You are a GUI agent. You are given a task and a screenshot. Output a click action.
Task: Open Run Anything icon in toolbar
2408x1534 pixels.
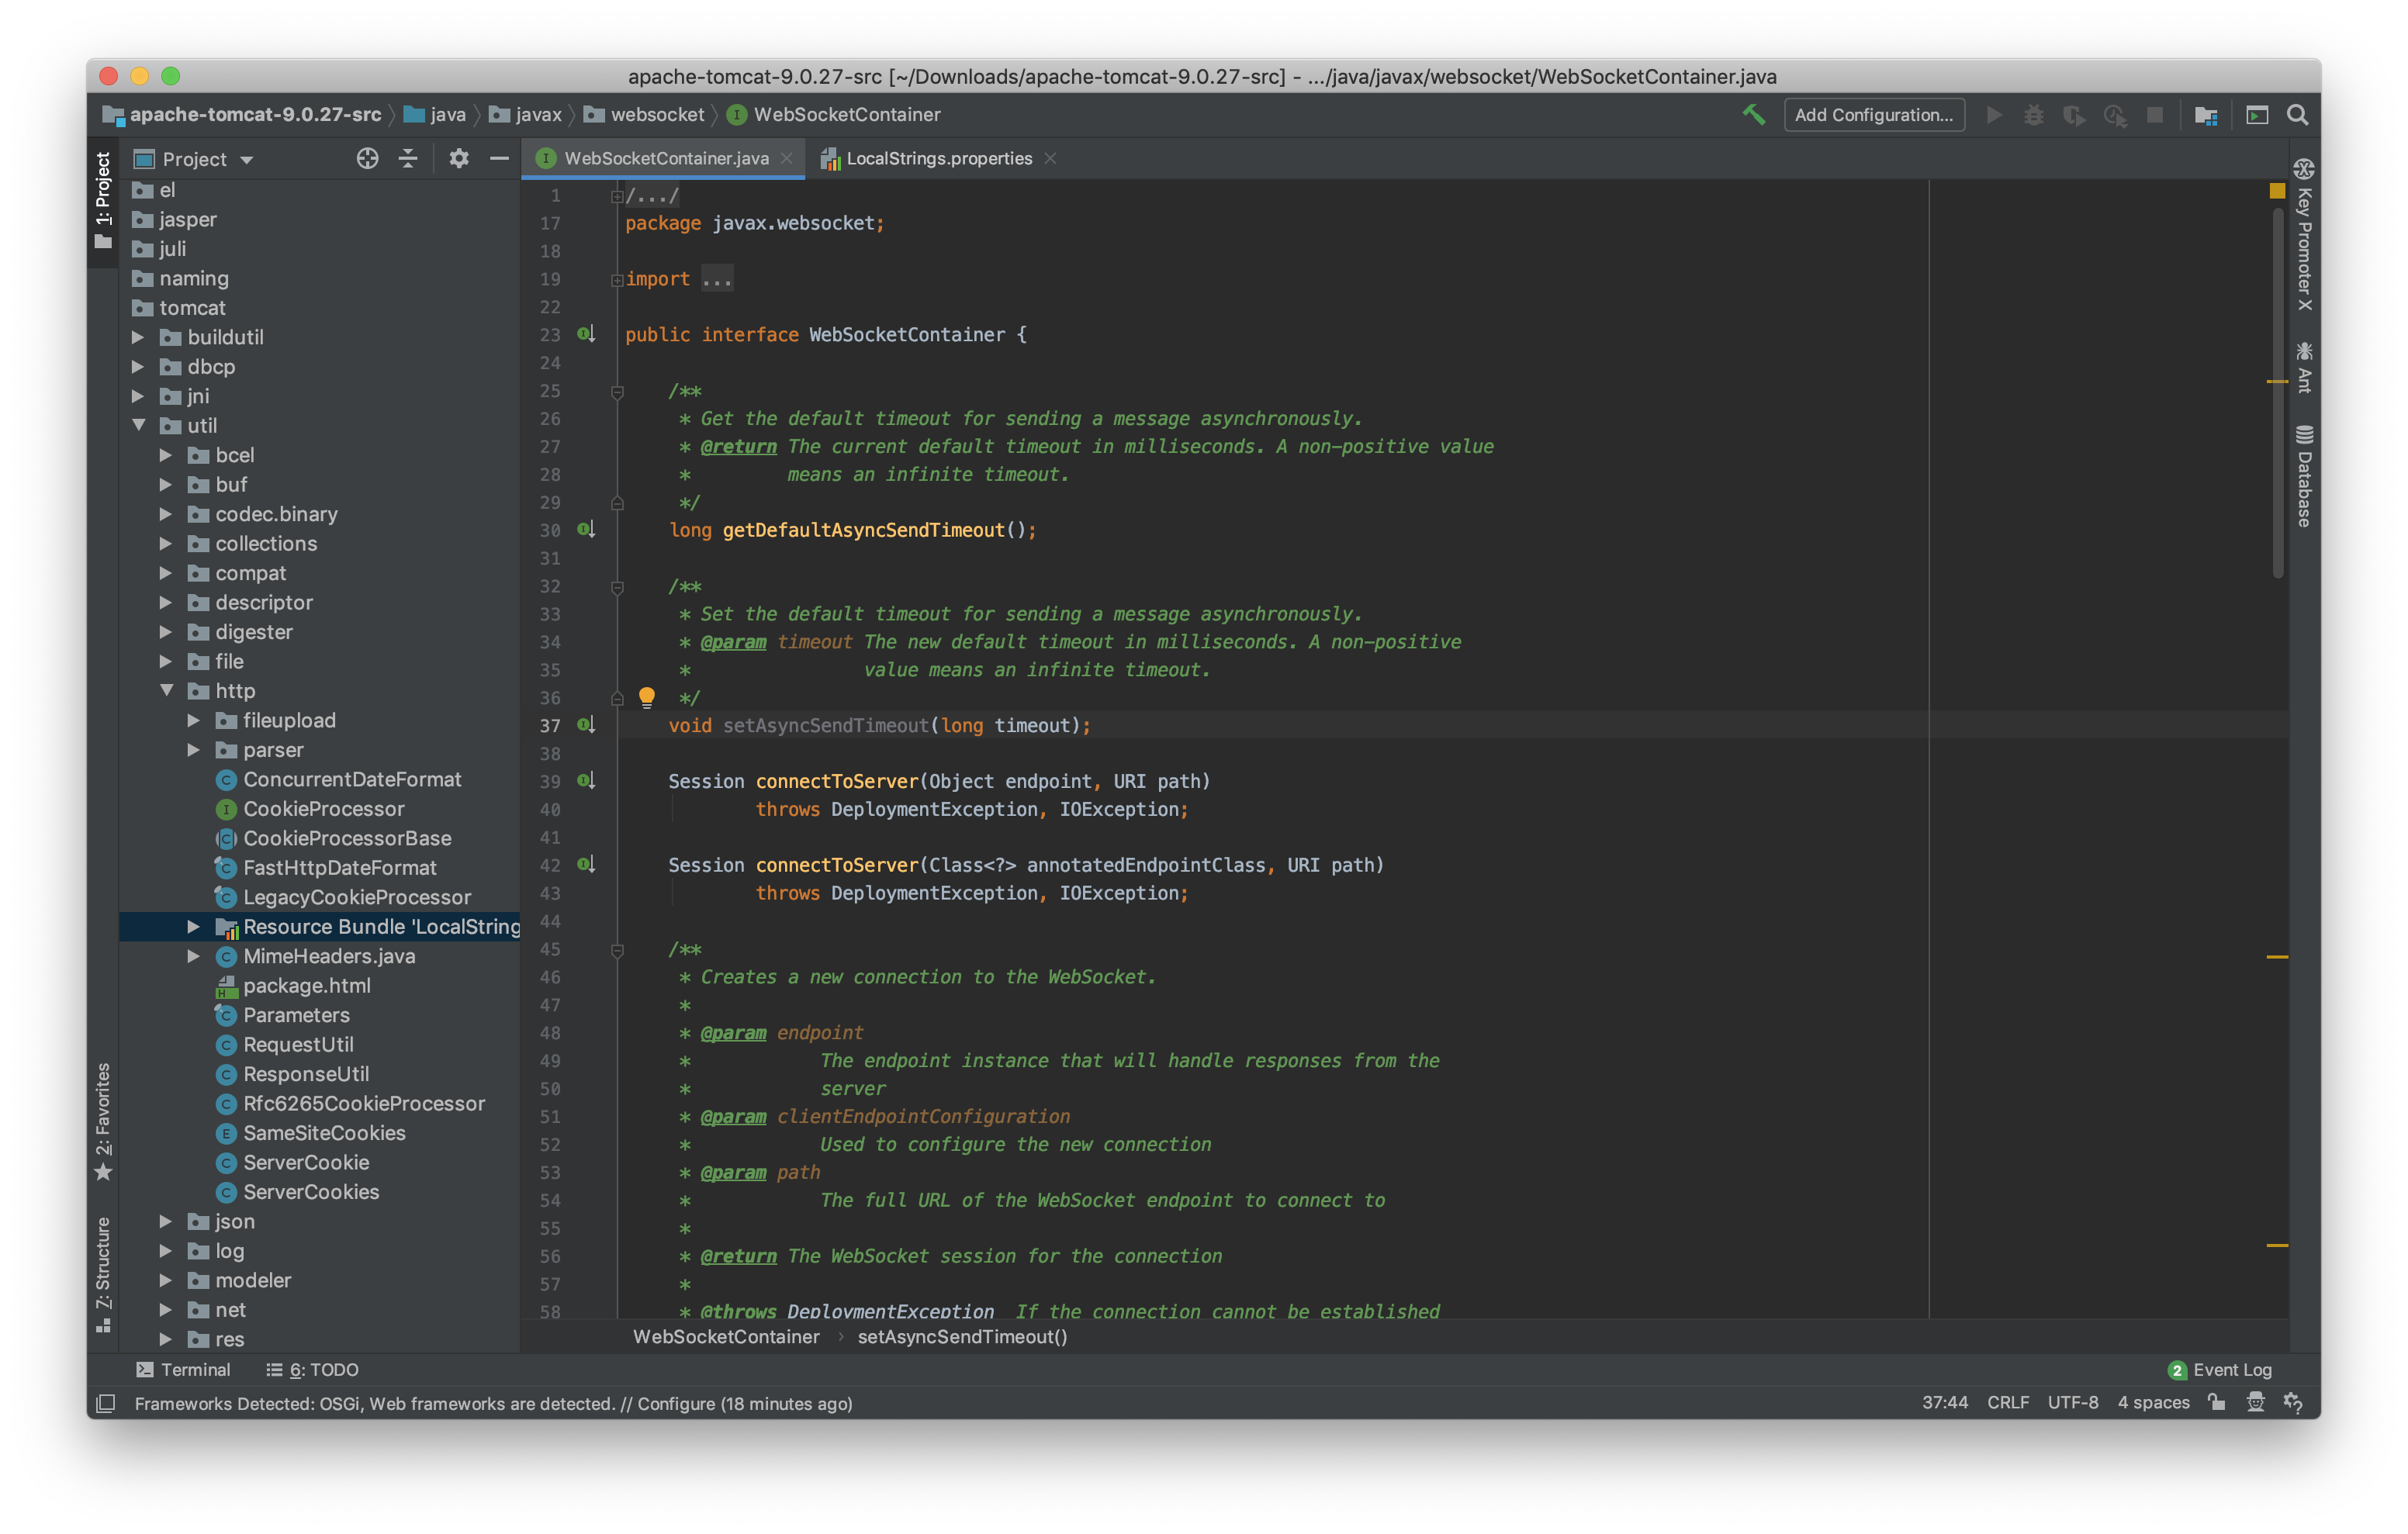pos(2257,115)
